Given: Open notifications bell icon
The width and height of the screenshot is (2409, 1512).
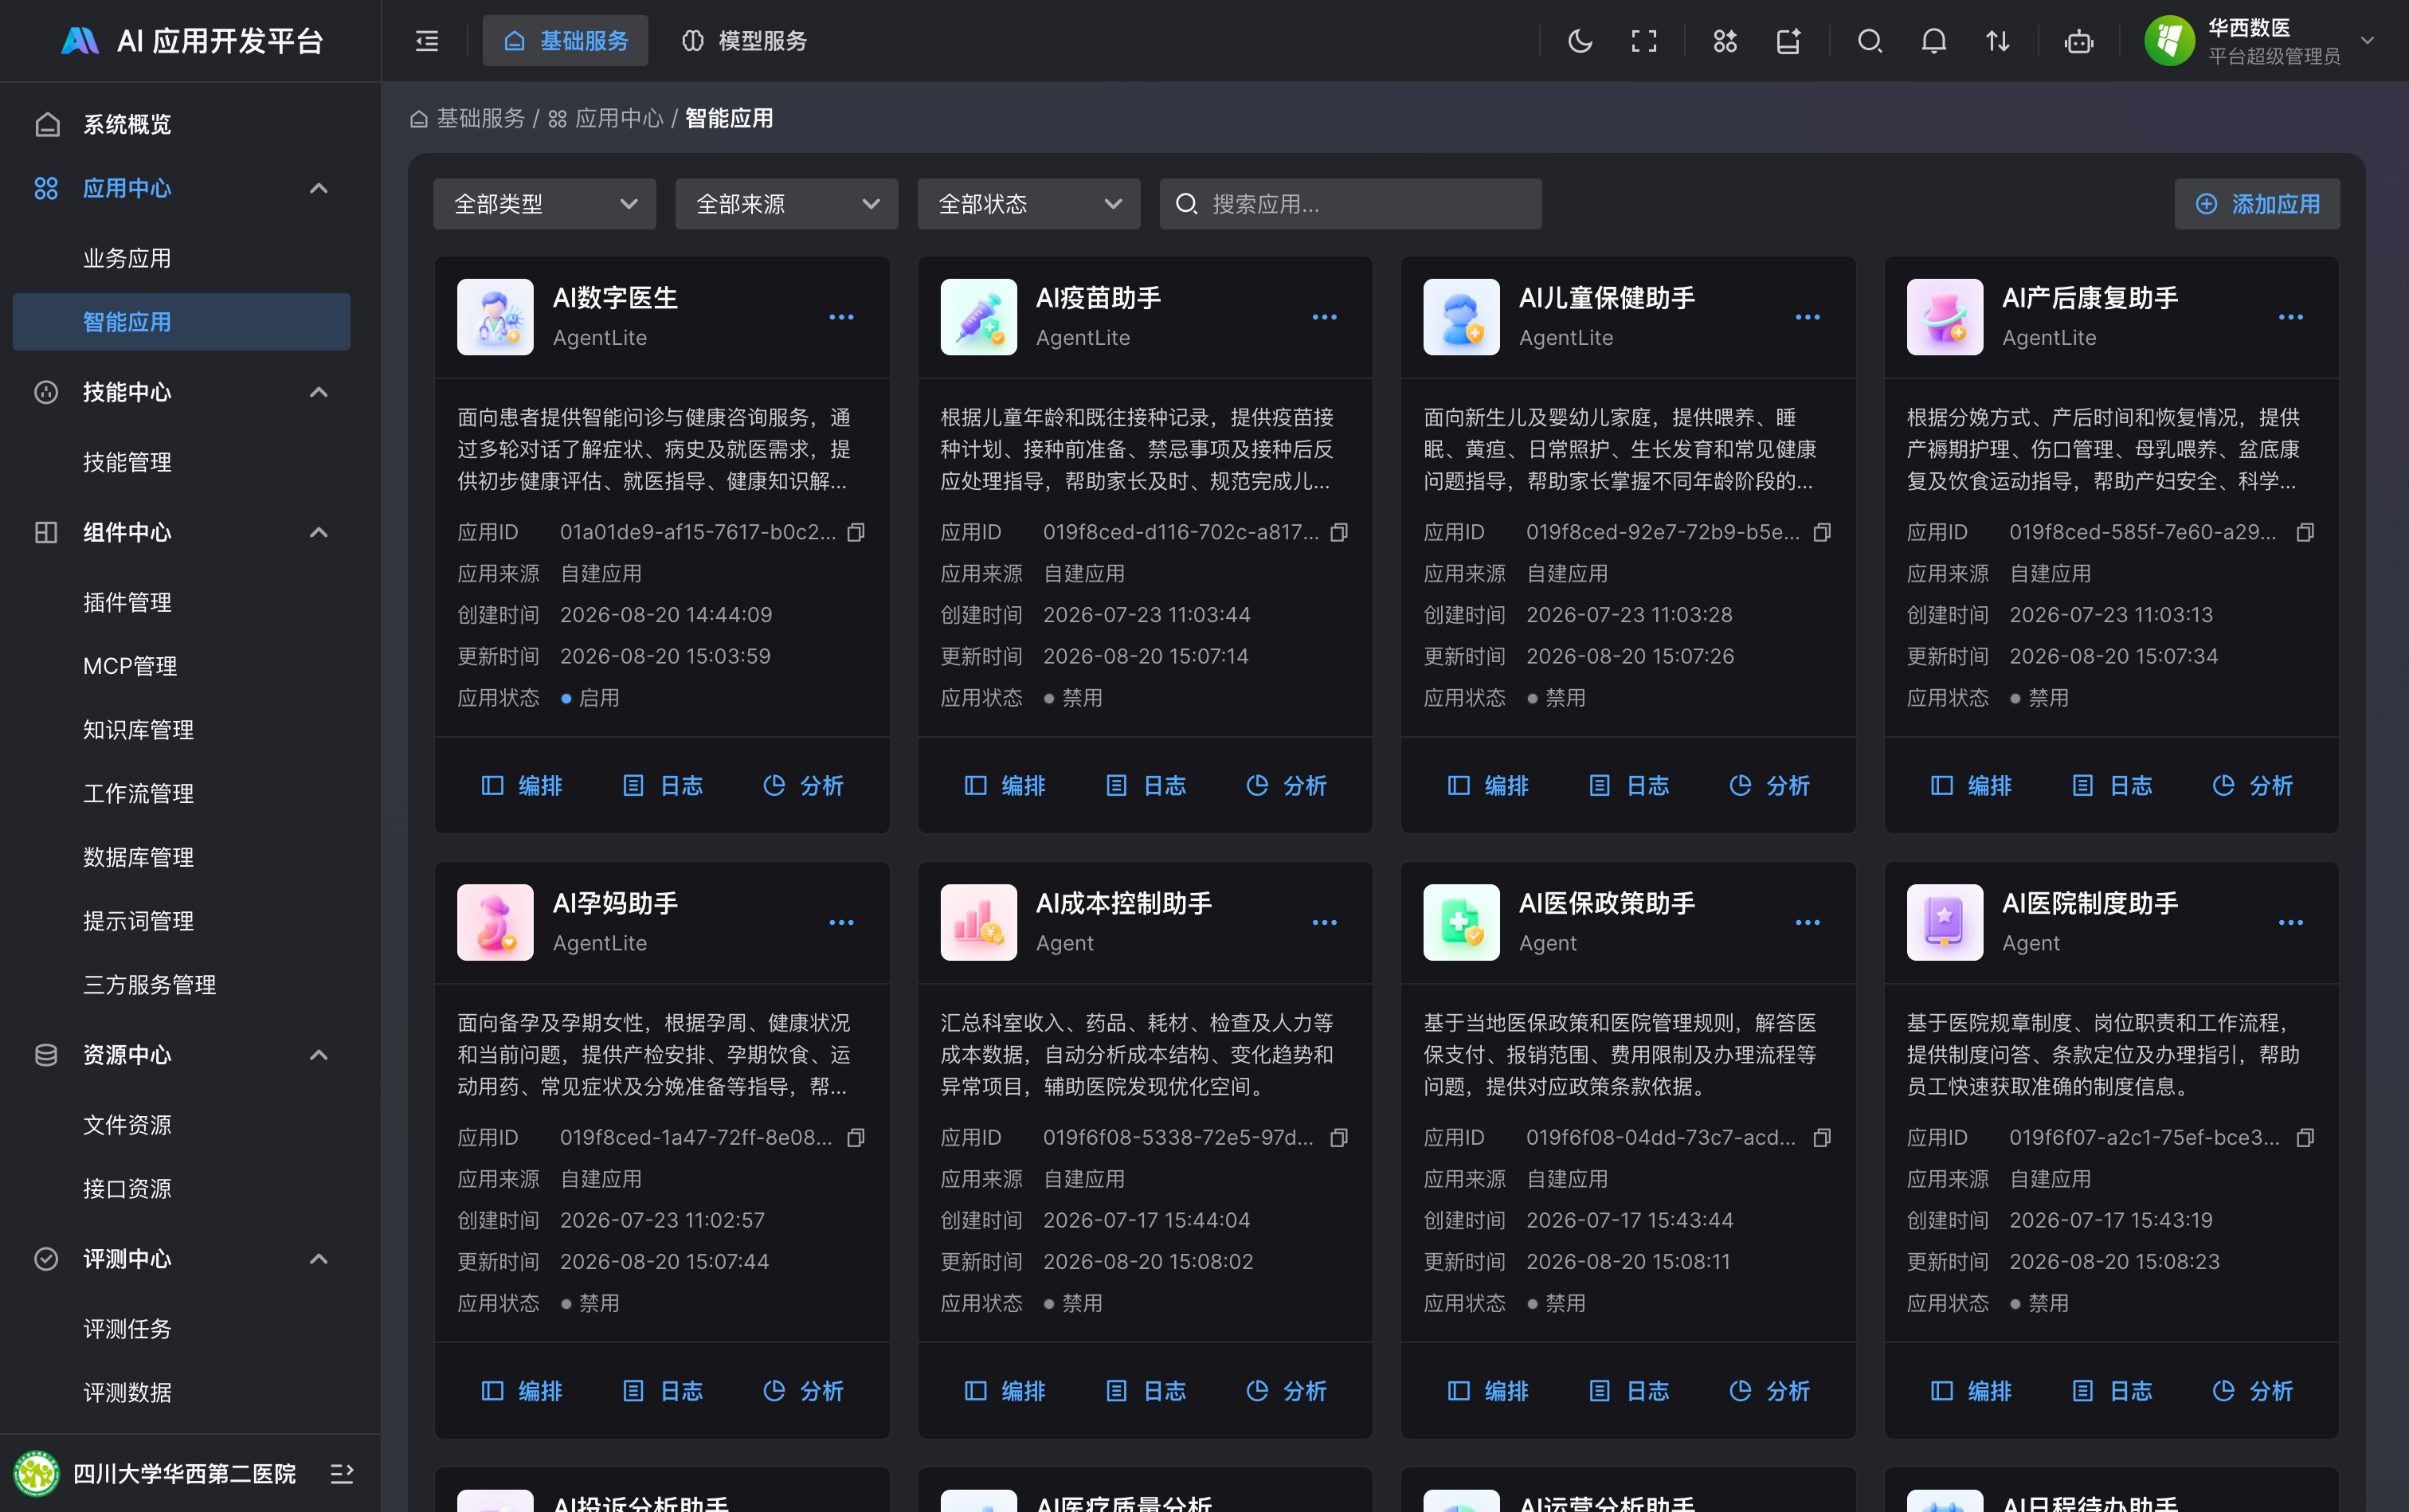Looking at the screenshot, I should pyautogui.click(x=1934, y=41).
